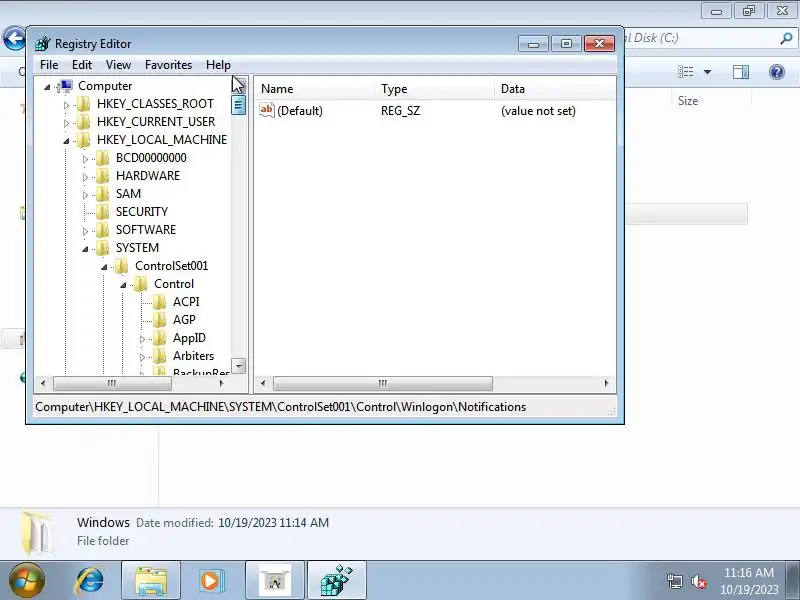Open the Favorites menu
This screenshot has width=800, height=600.
pos(168,65)
